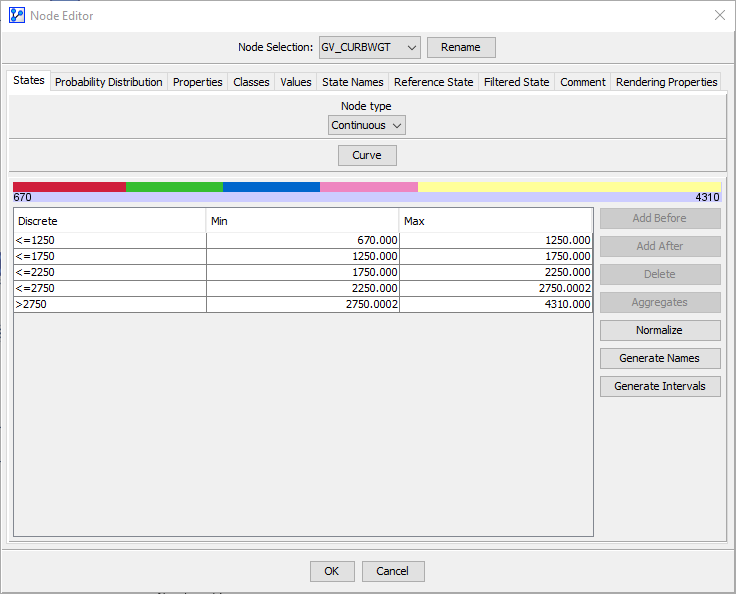Close the Node Editor dialog window
Screen dimensions: 736x594
click(719, 16)
